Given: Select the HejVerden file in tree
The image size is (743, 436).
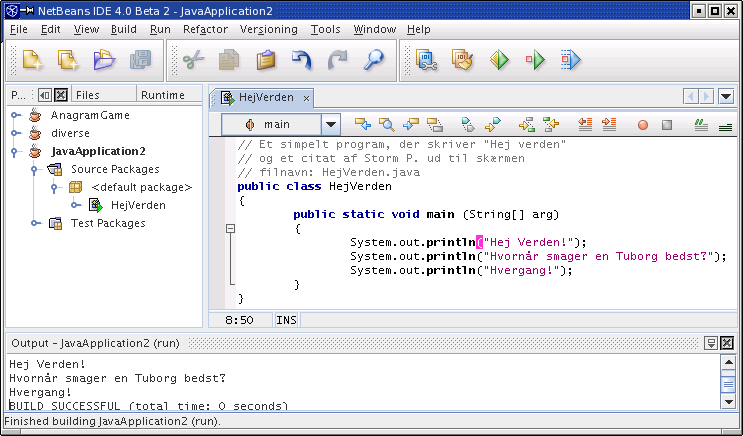Looking at the screenshot, I should tap(138, 205).
